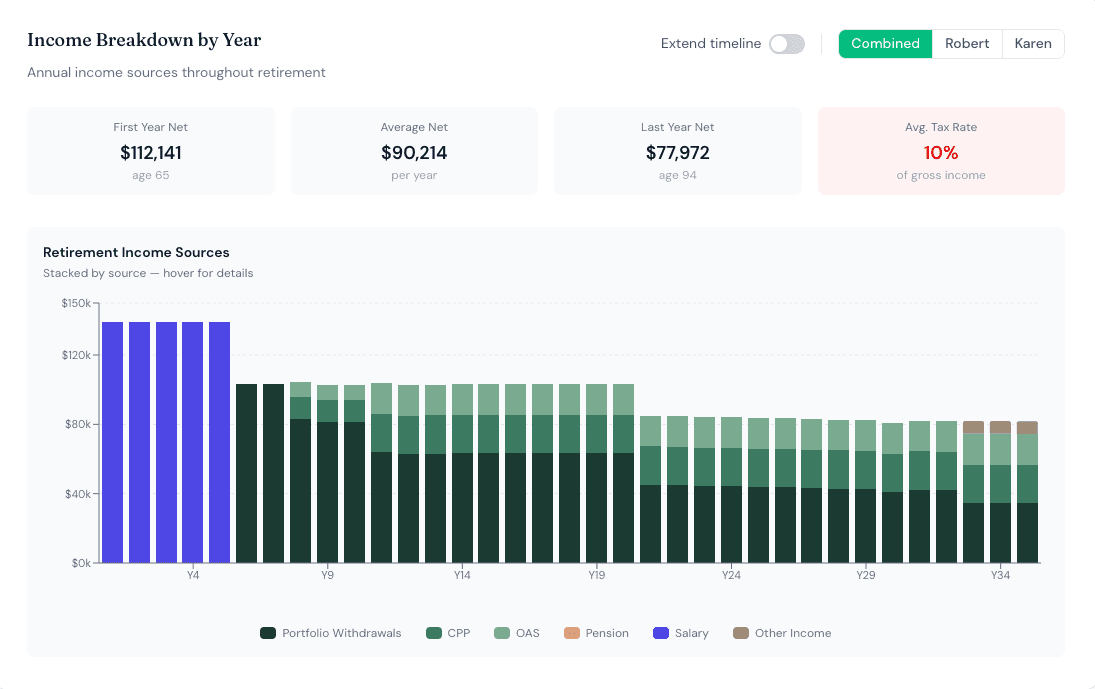Click the Y4 salary bar

coord(193,443)
